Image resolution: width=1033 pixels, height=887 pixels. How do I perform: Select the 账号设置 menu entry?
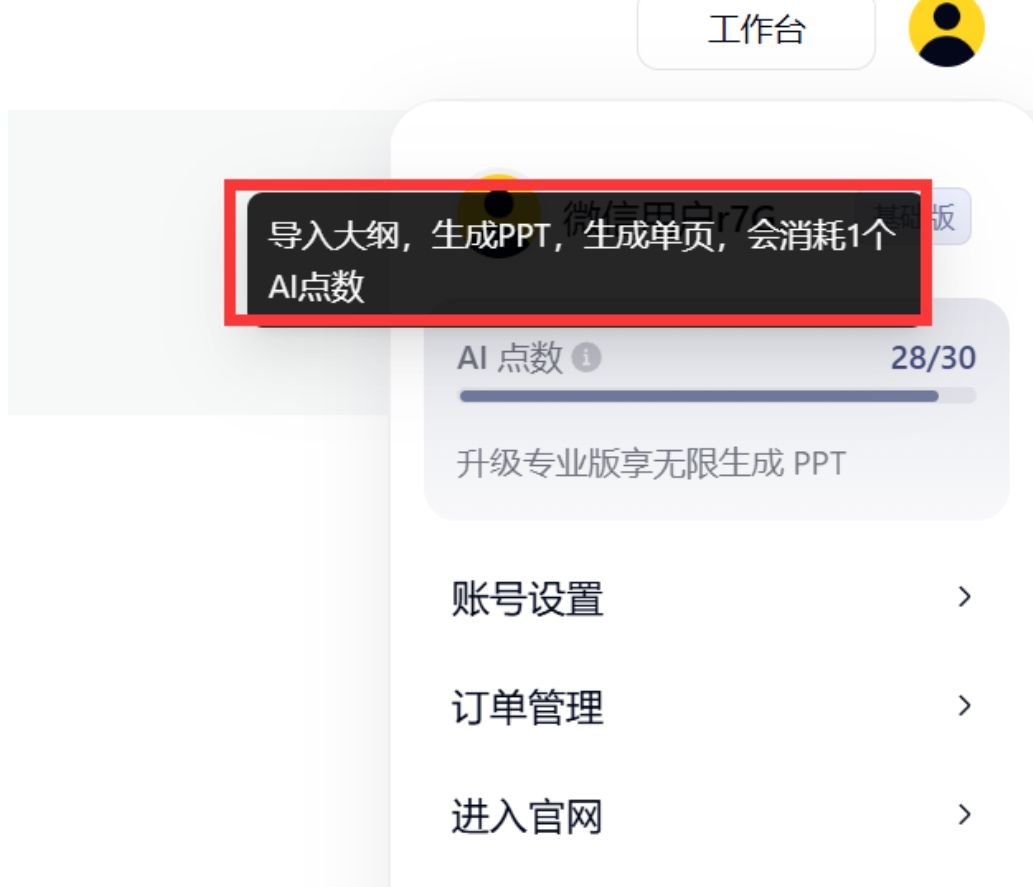click(712, 598)
